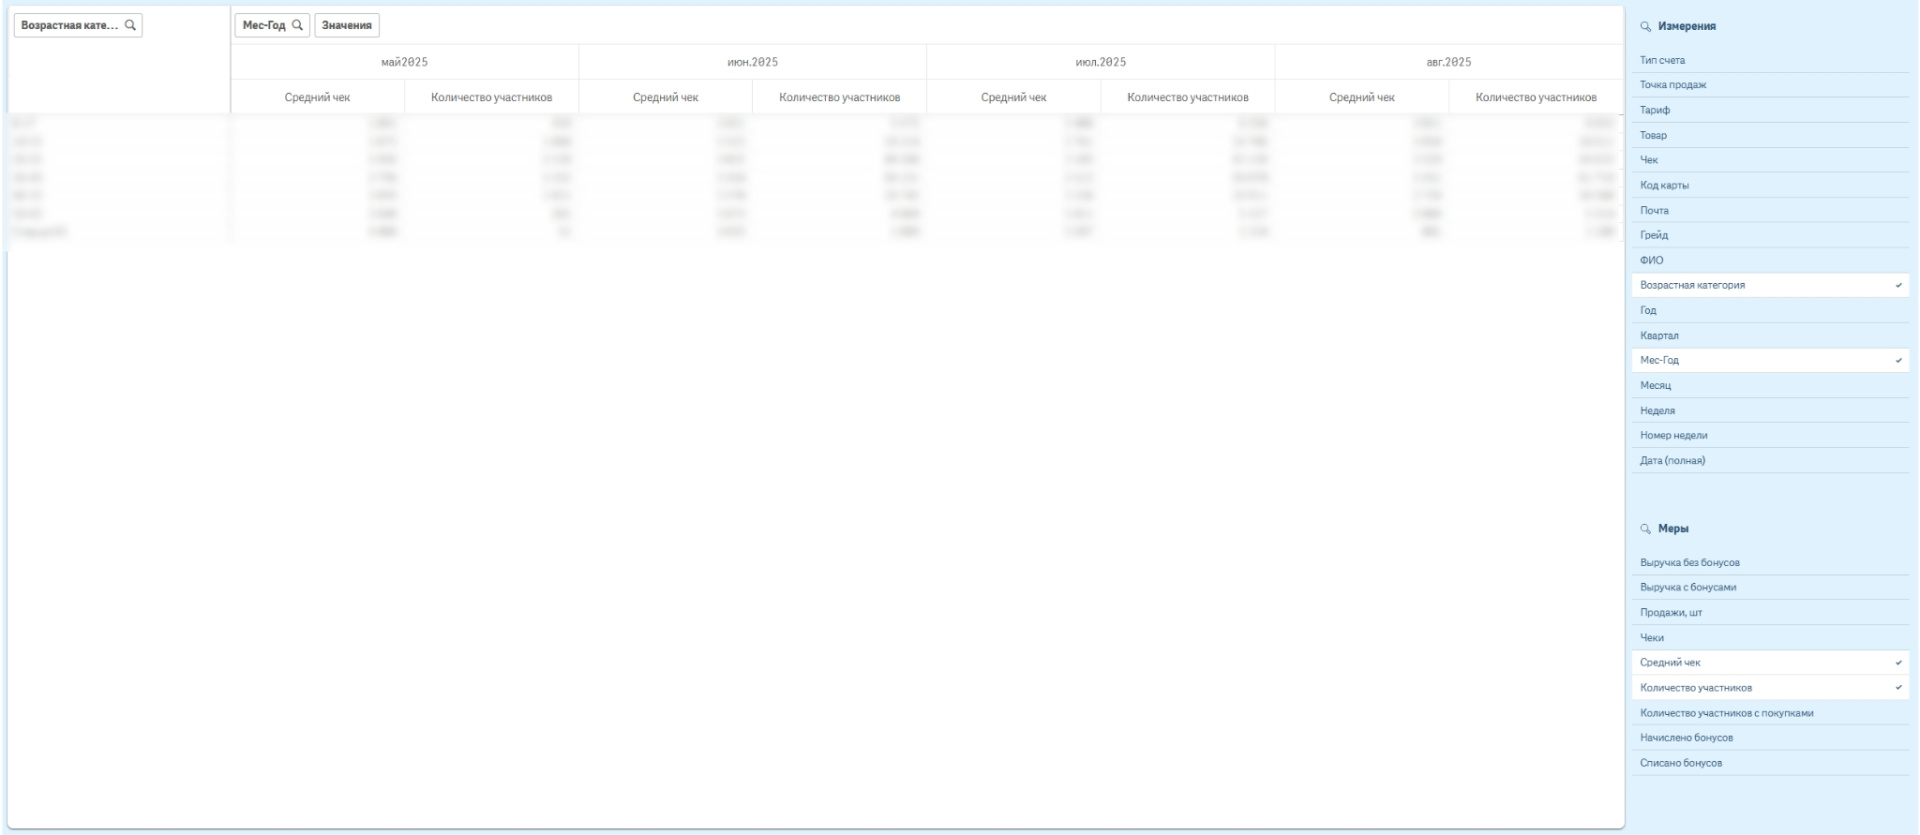Add Квартал dimension to pivot
The width and height of the screenshot is (1920, 835).
tap(1659, 336)
